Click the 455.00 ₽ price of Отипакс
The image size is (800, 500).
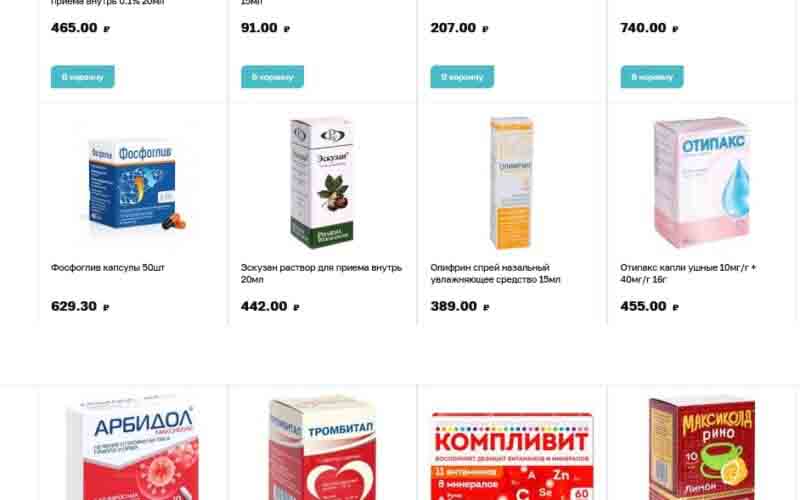650,306
